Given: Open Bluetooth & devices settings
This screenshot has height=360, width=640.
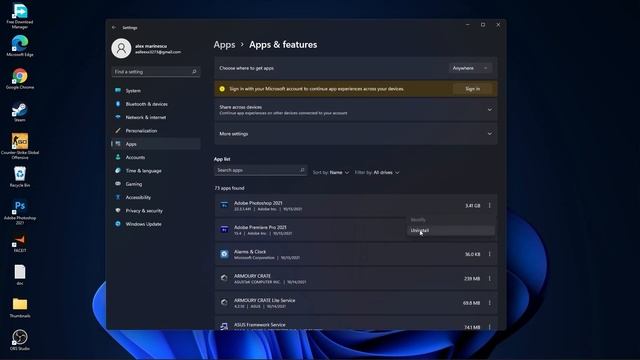Looking at the screenshot, I should point(156,104).
